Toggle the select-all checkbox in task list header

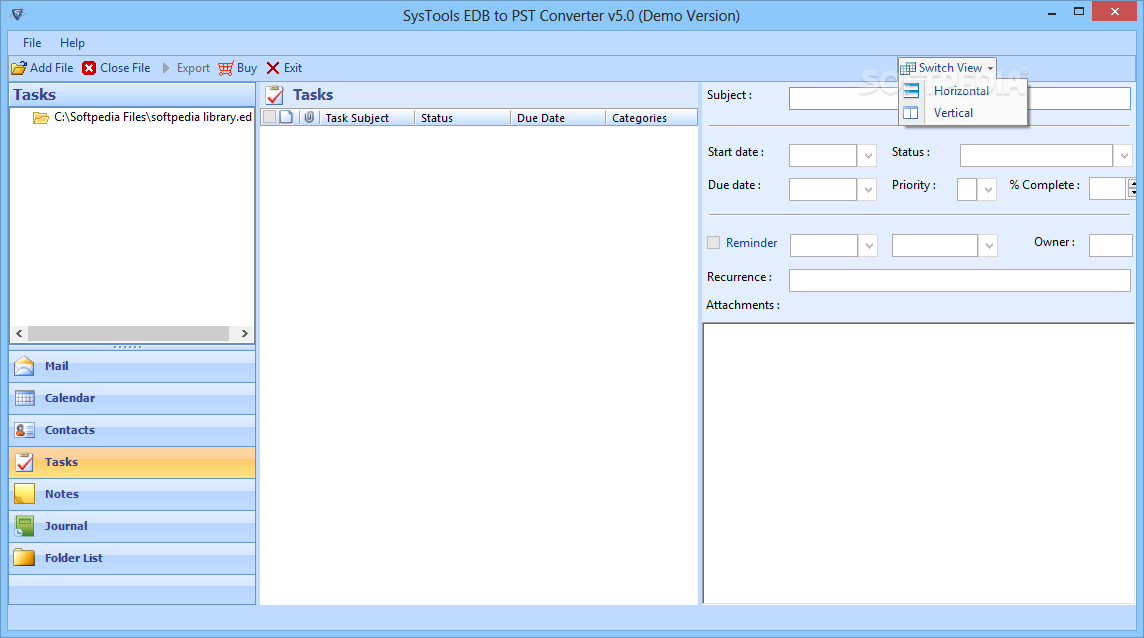tap(269, 118)
